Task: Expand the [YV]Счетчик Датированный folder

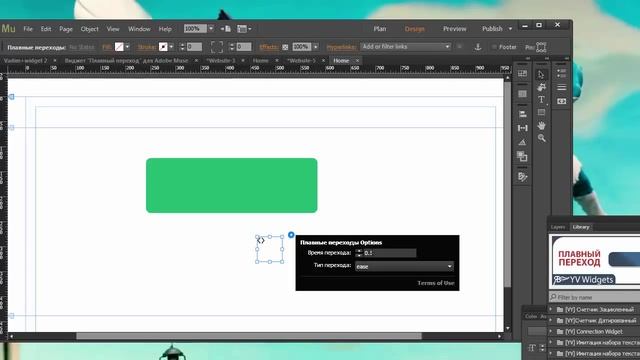Action: pos(551,320)
